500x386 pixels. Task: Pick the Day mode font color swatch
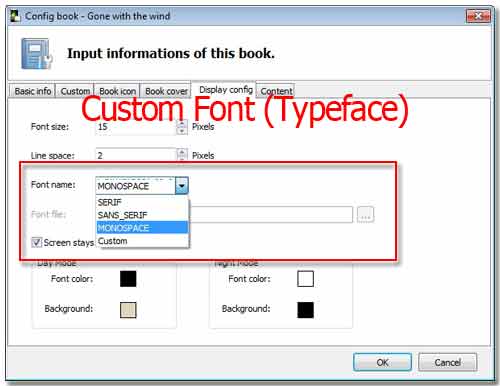pyautogui.click(x=128, y=279)
